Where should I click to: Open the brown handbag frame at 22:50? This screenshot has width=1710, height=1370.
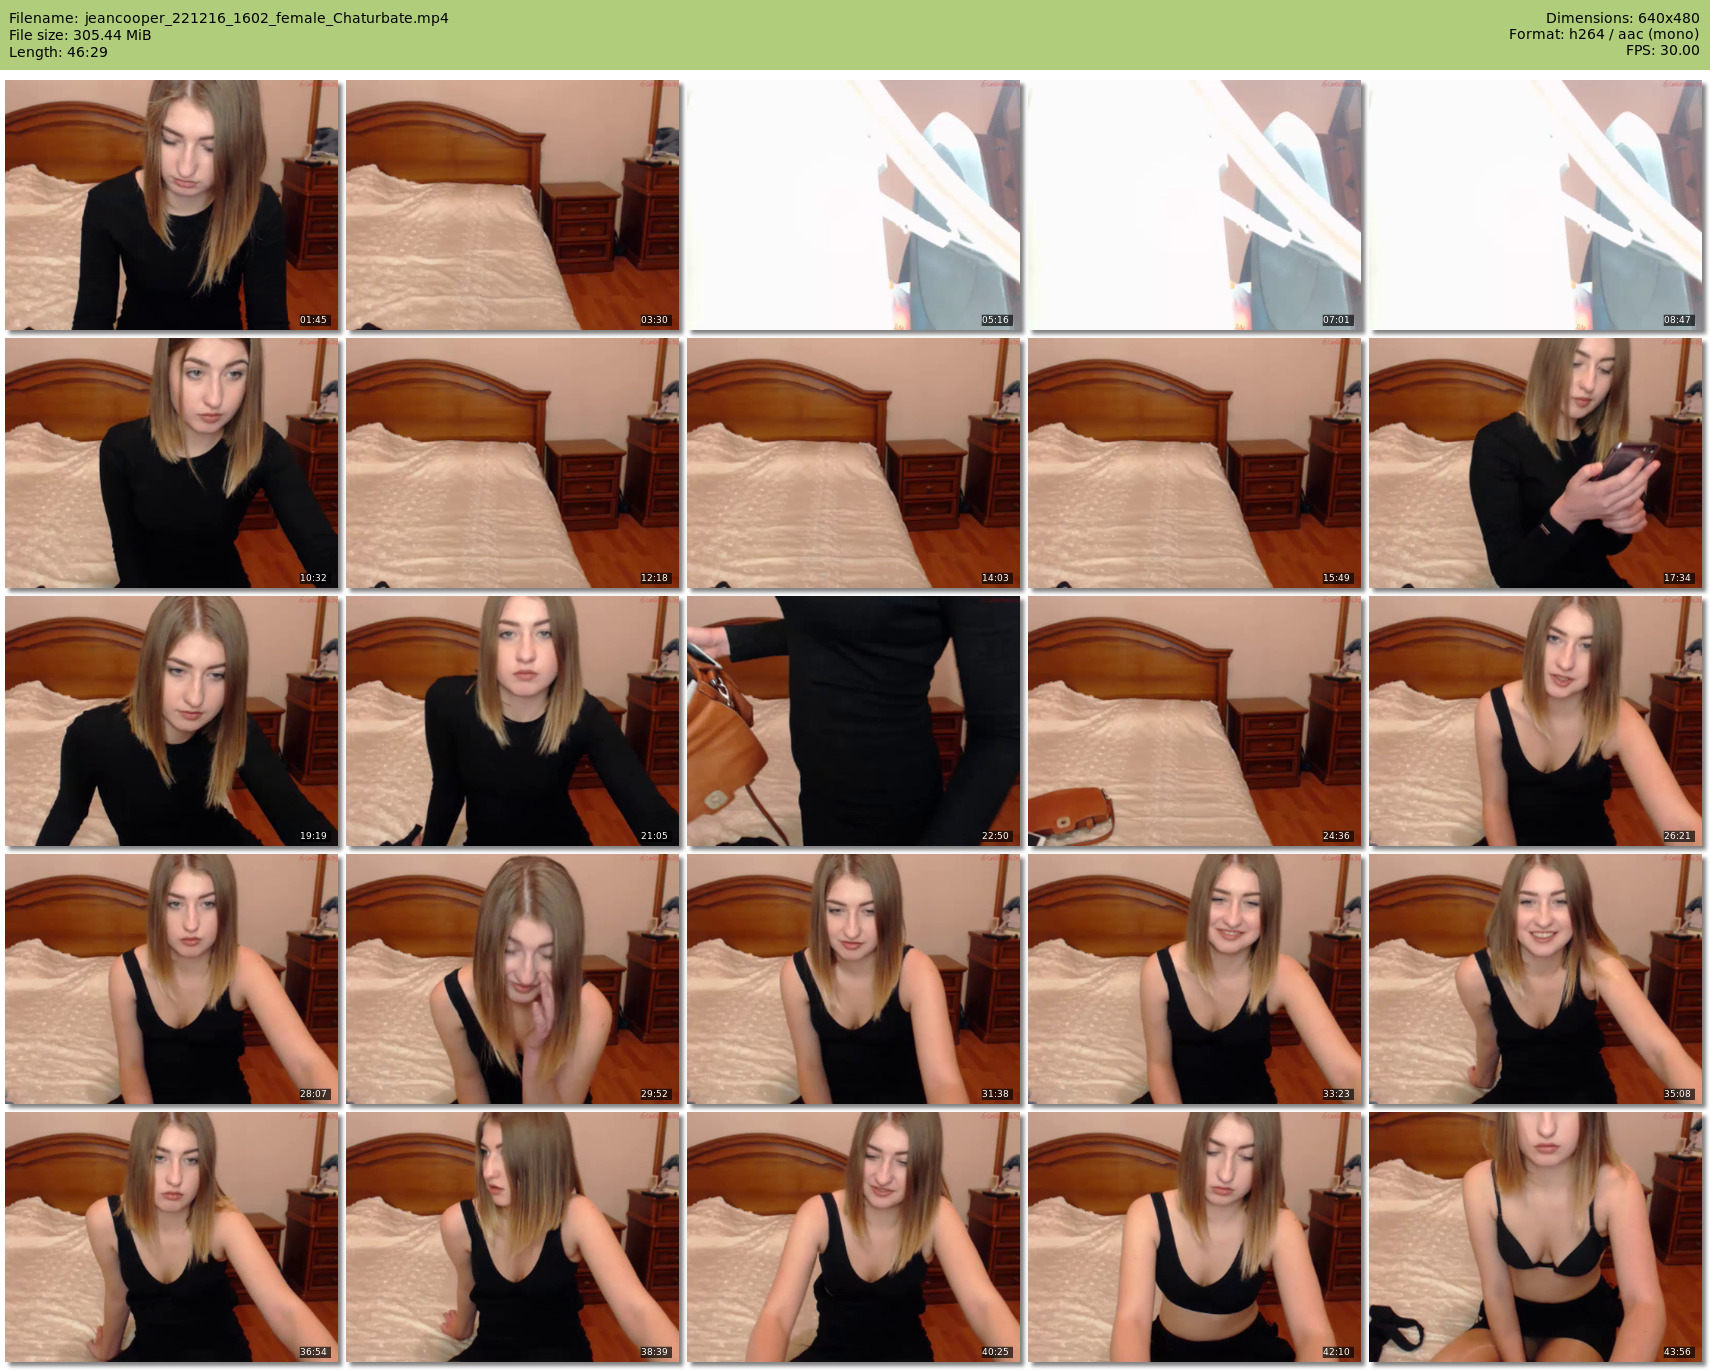(x=854, y=721)
